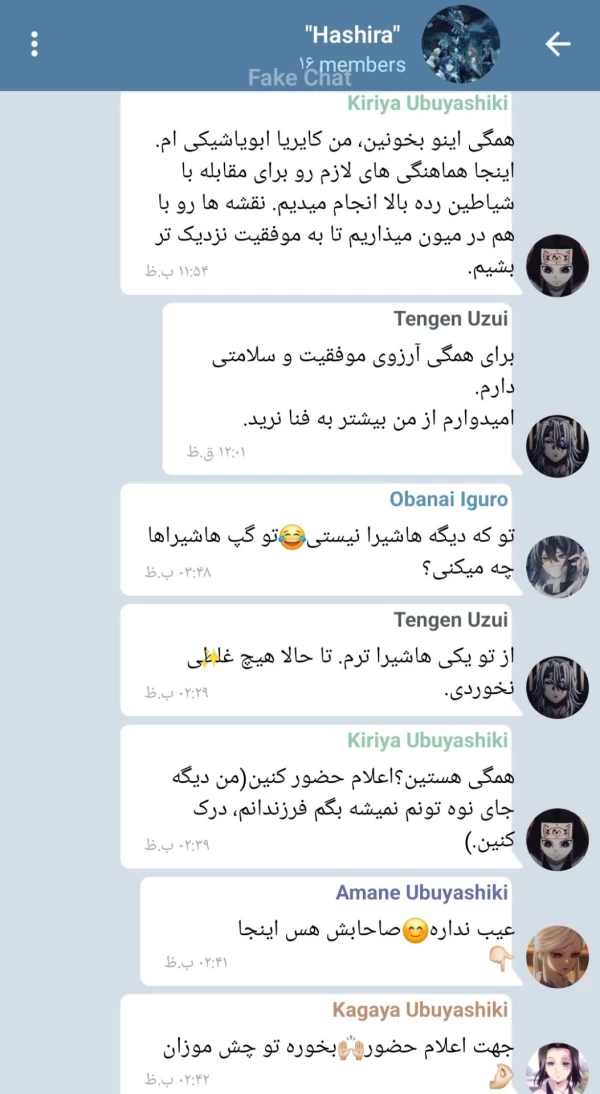Image resolution: width=600 pixels, height=1094 pixels.
Task: Open Amane Ubuyashiki's avatar
Action: tap(557, 955)
